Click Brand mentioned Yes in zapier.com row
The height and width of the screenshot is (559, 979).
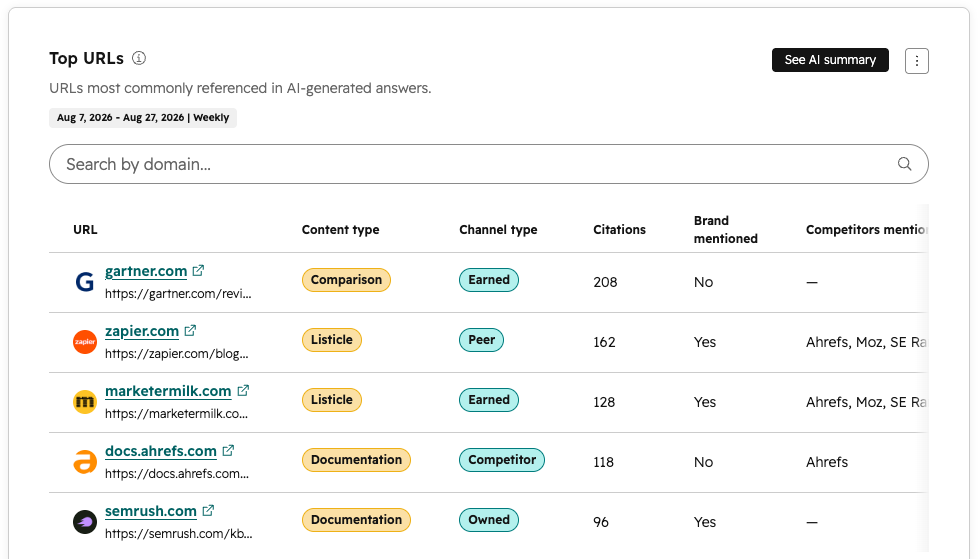point(705,342)
